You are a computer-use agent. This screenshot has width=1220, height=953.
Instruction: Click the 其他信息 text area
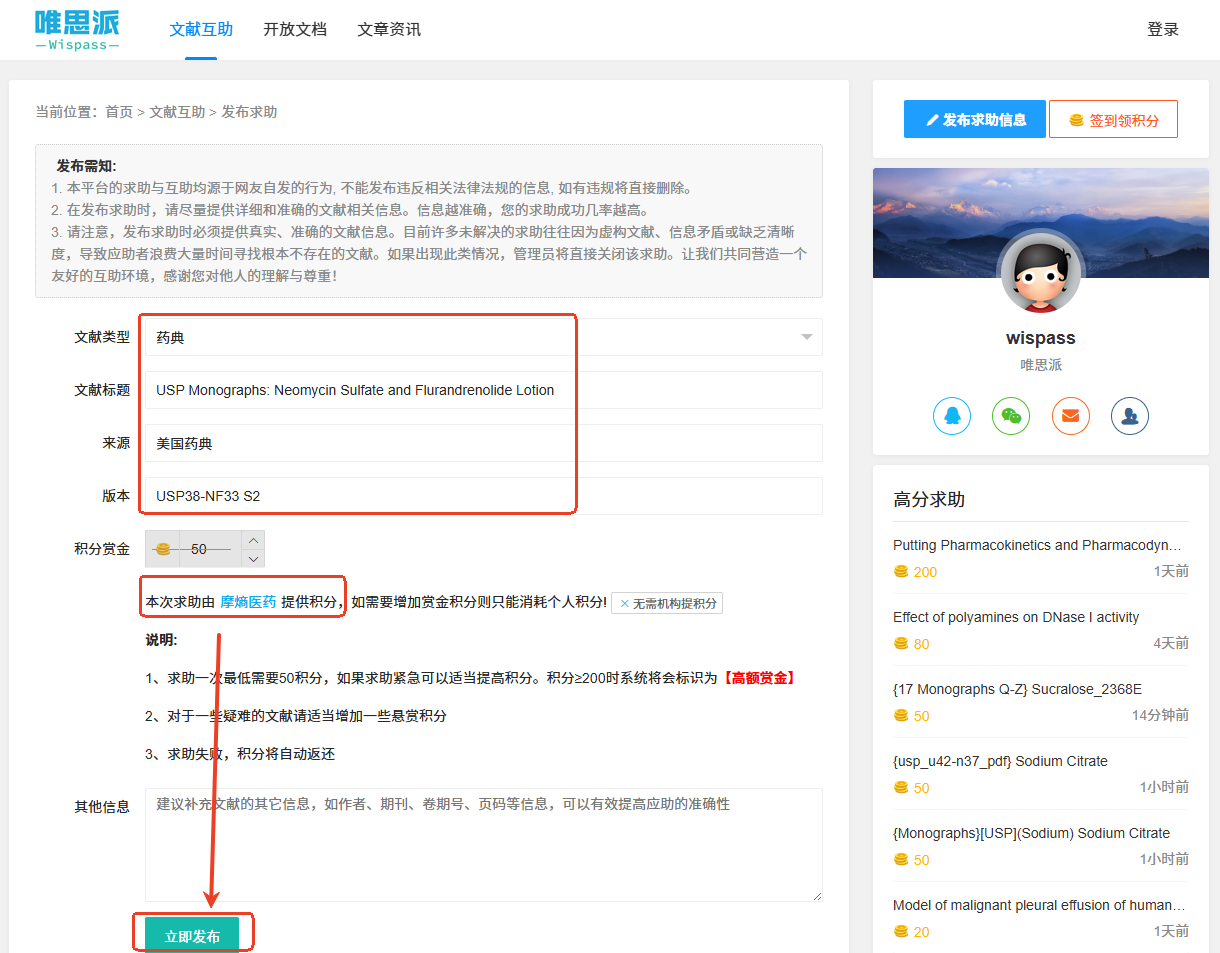(x=483, y=845)
